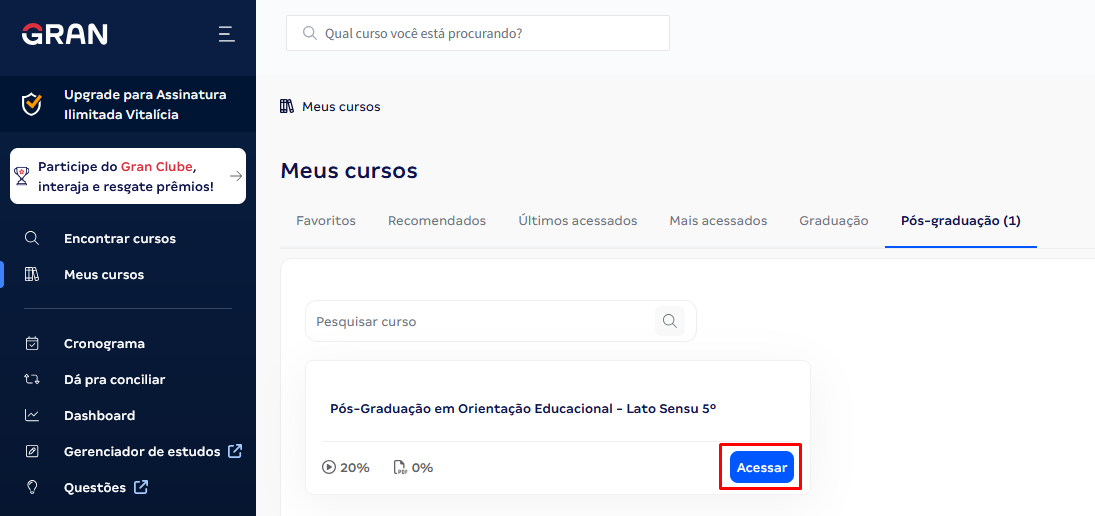This screenshot has width=1095, height=516.
Task: Click Upgrade para Assinatura Ilimitada Vitalícia
Action: coord(145,105)
